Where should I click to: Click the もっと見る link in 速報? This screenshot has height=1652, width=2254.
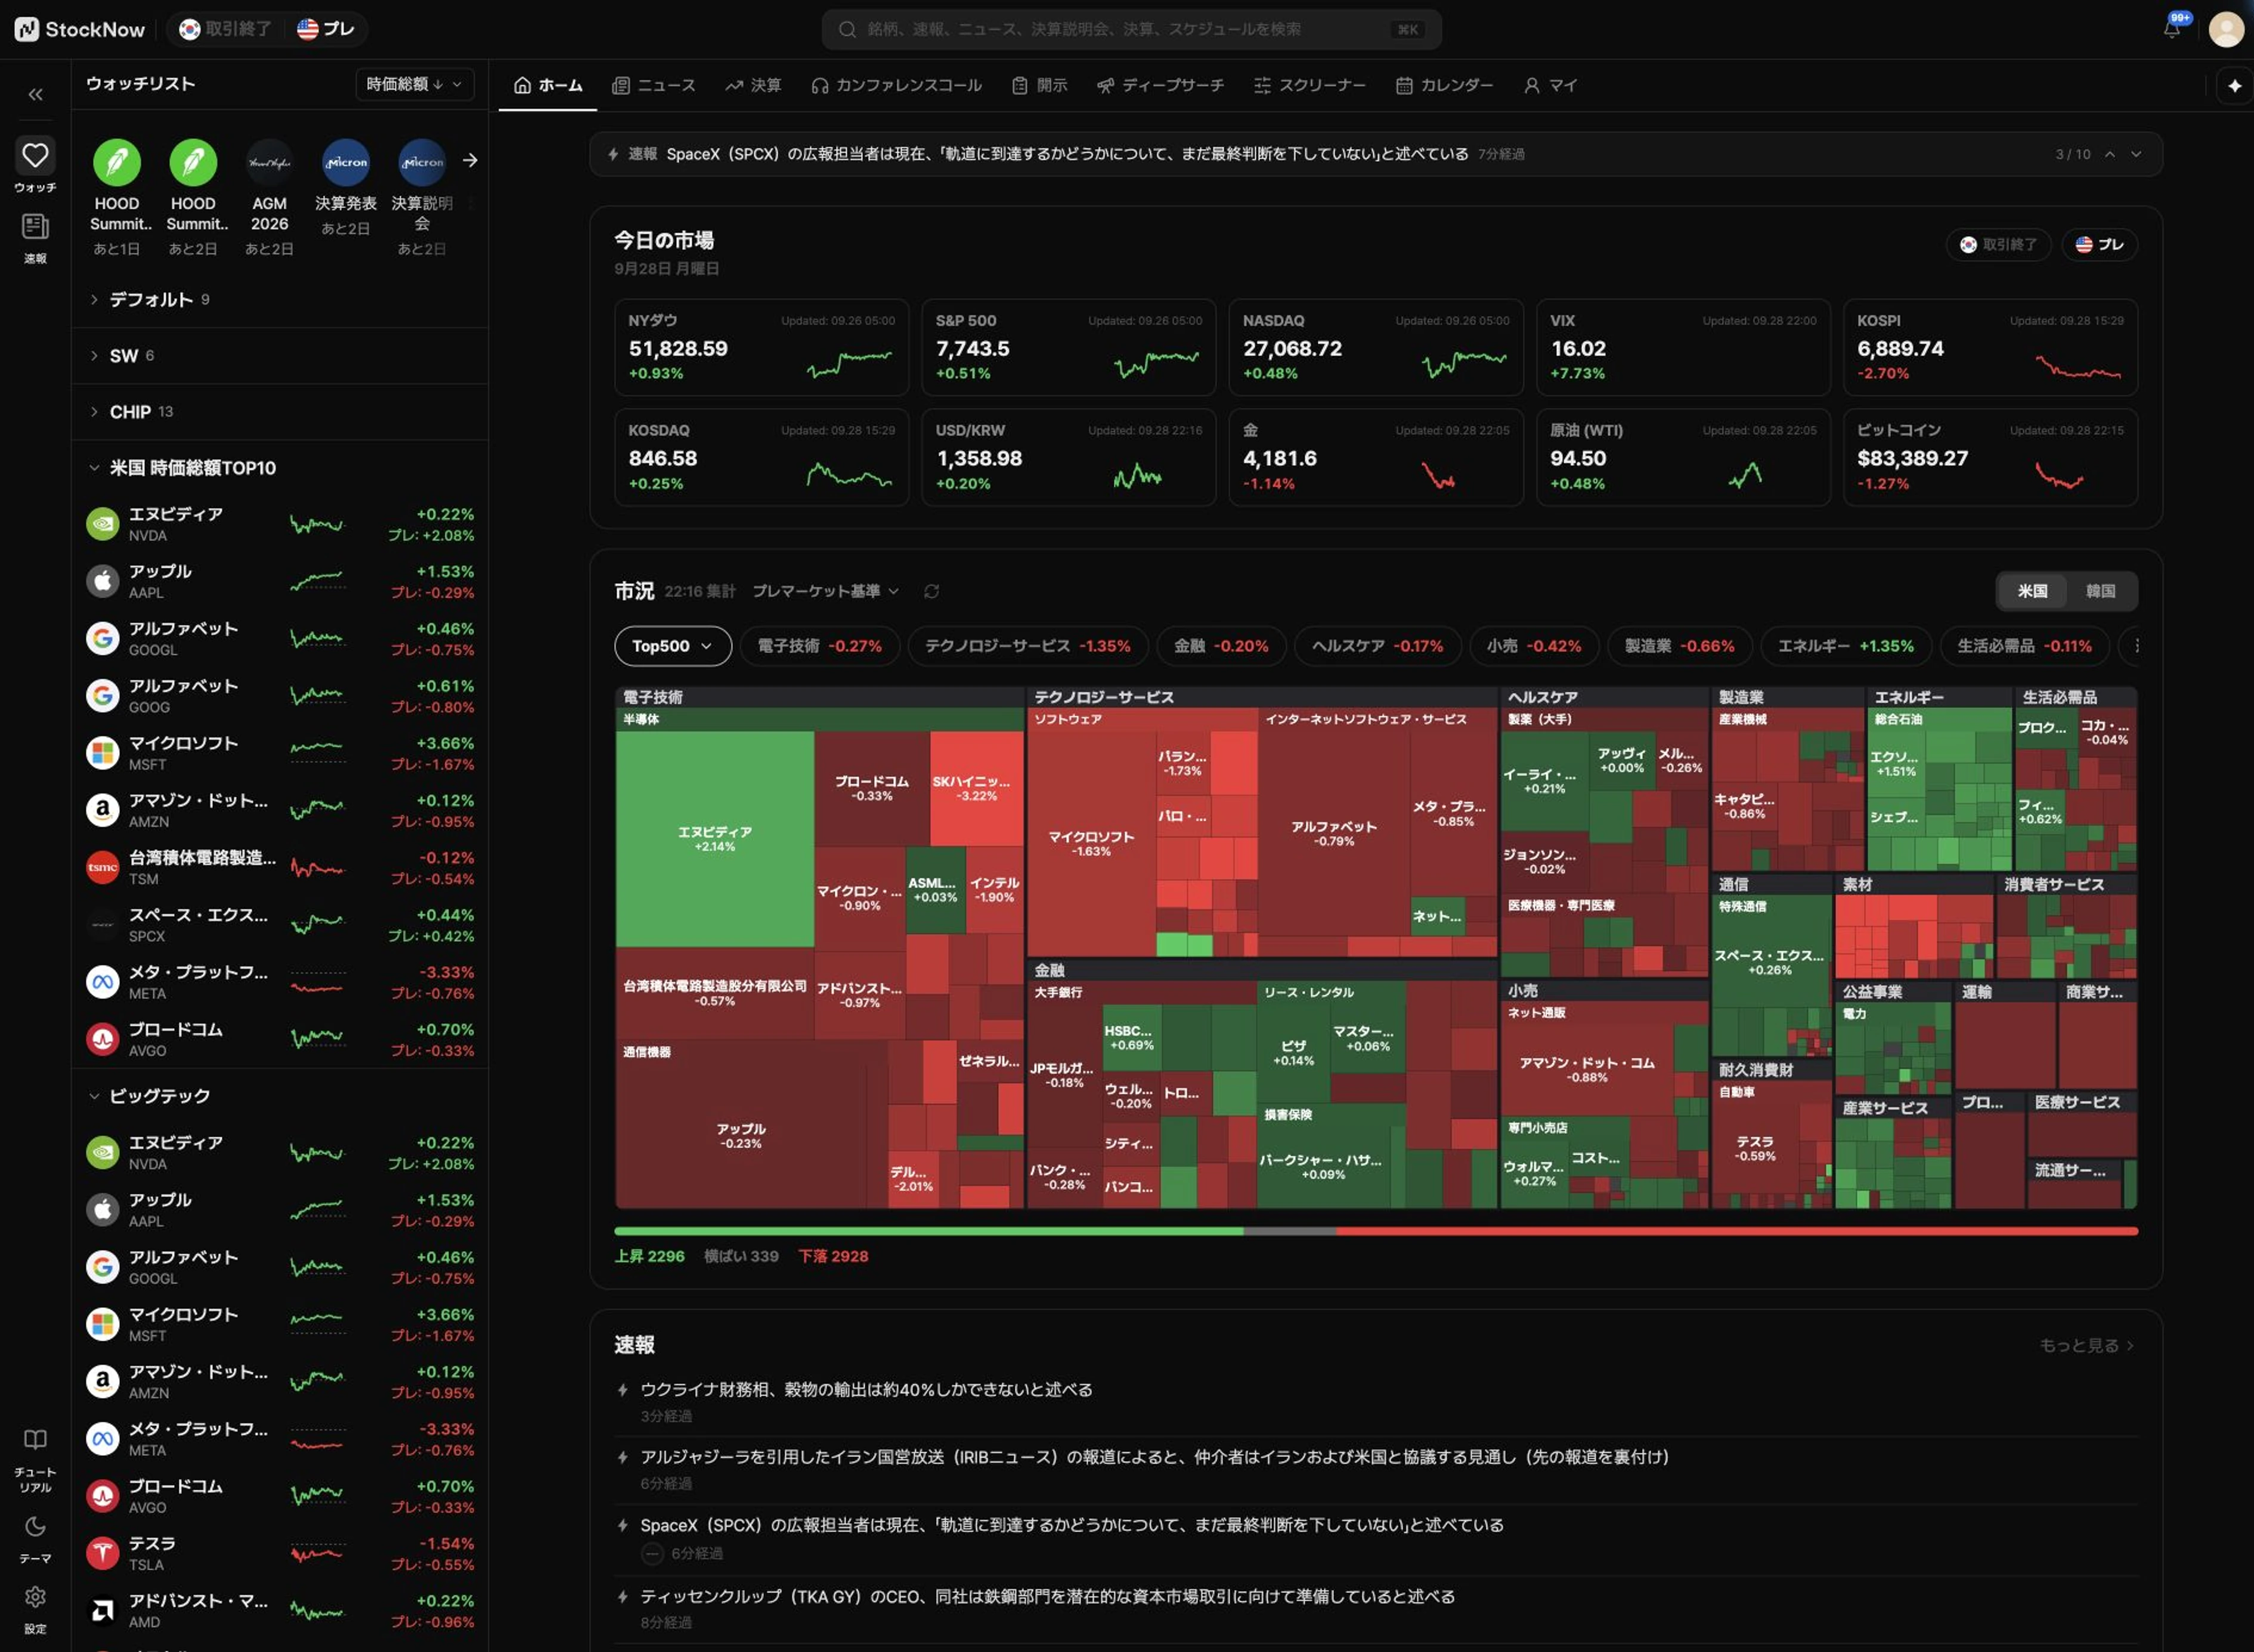tap(2087, 1345)
